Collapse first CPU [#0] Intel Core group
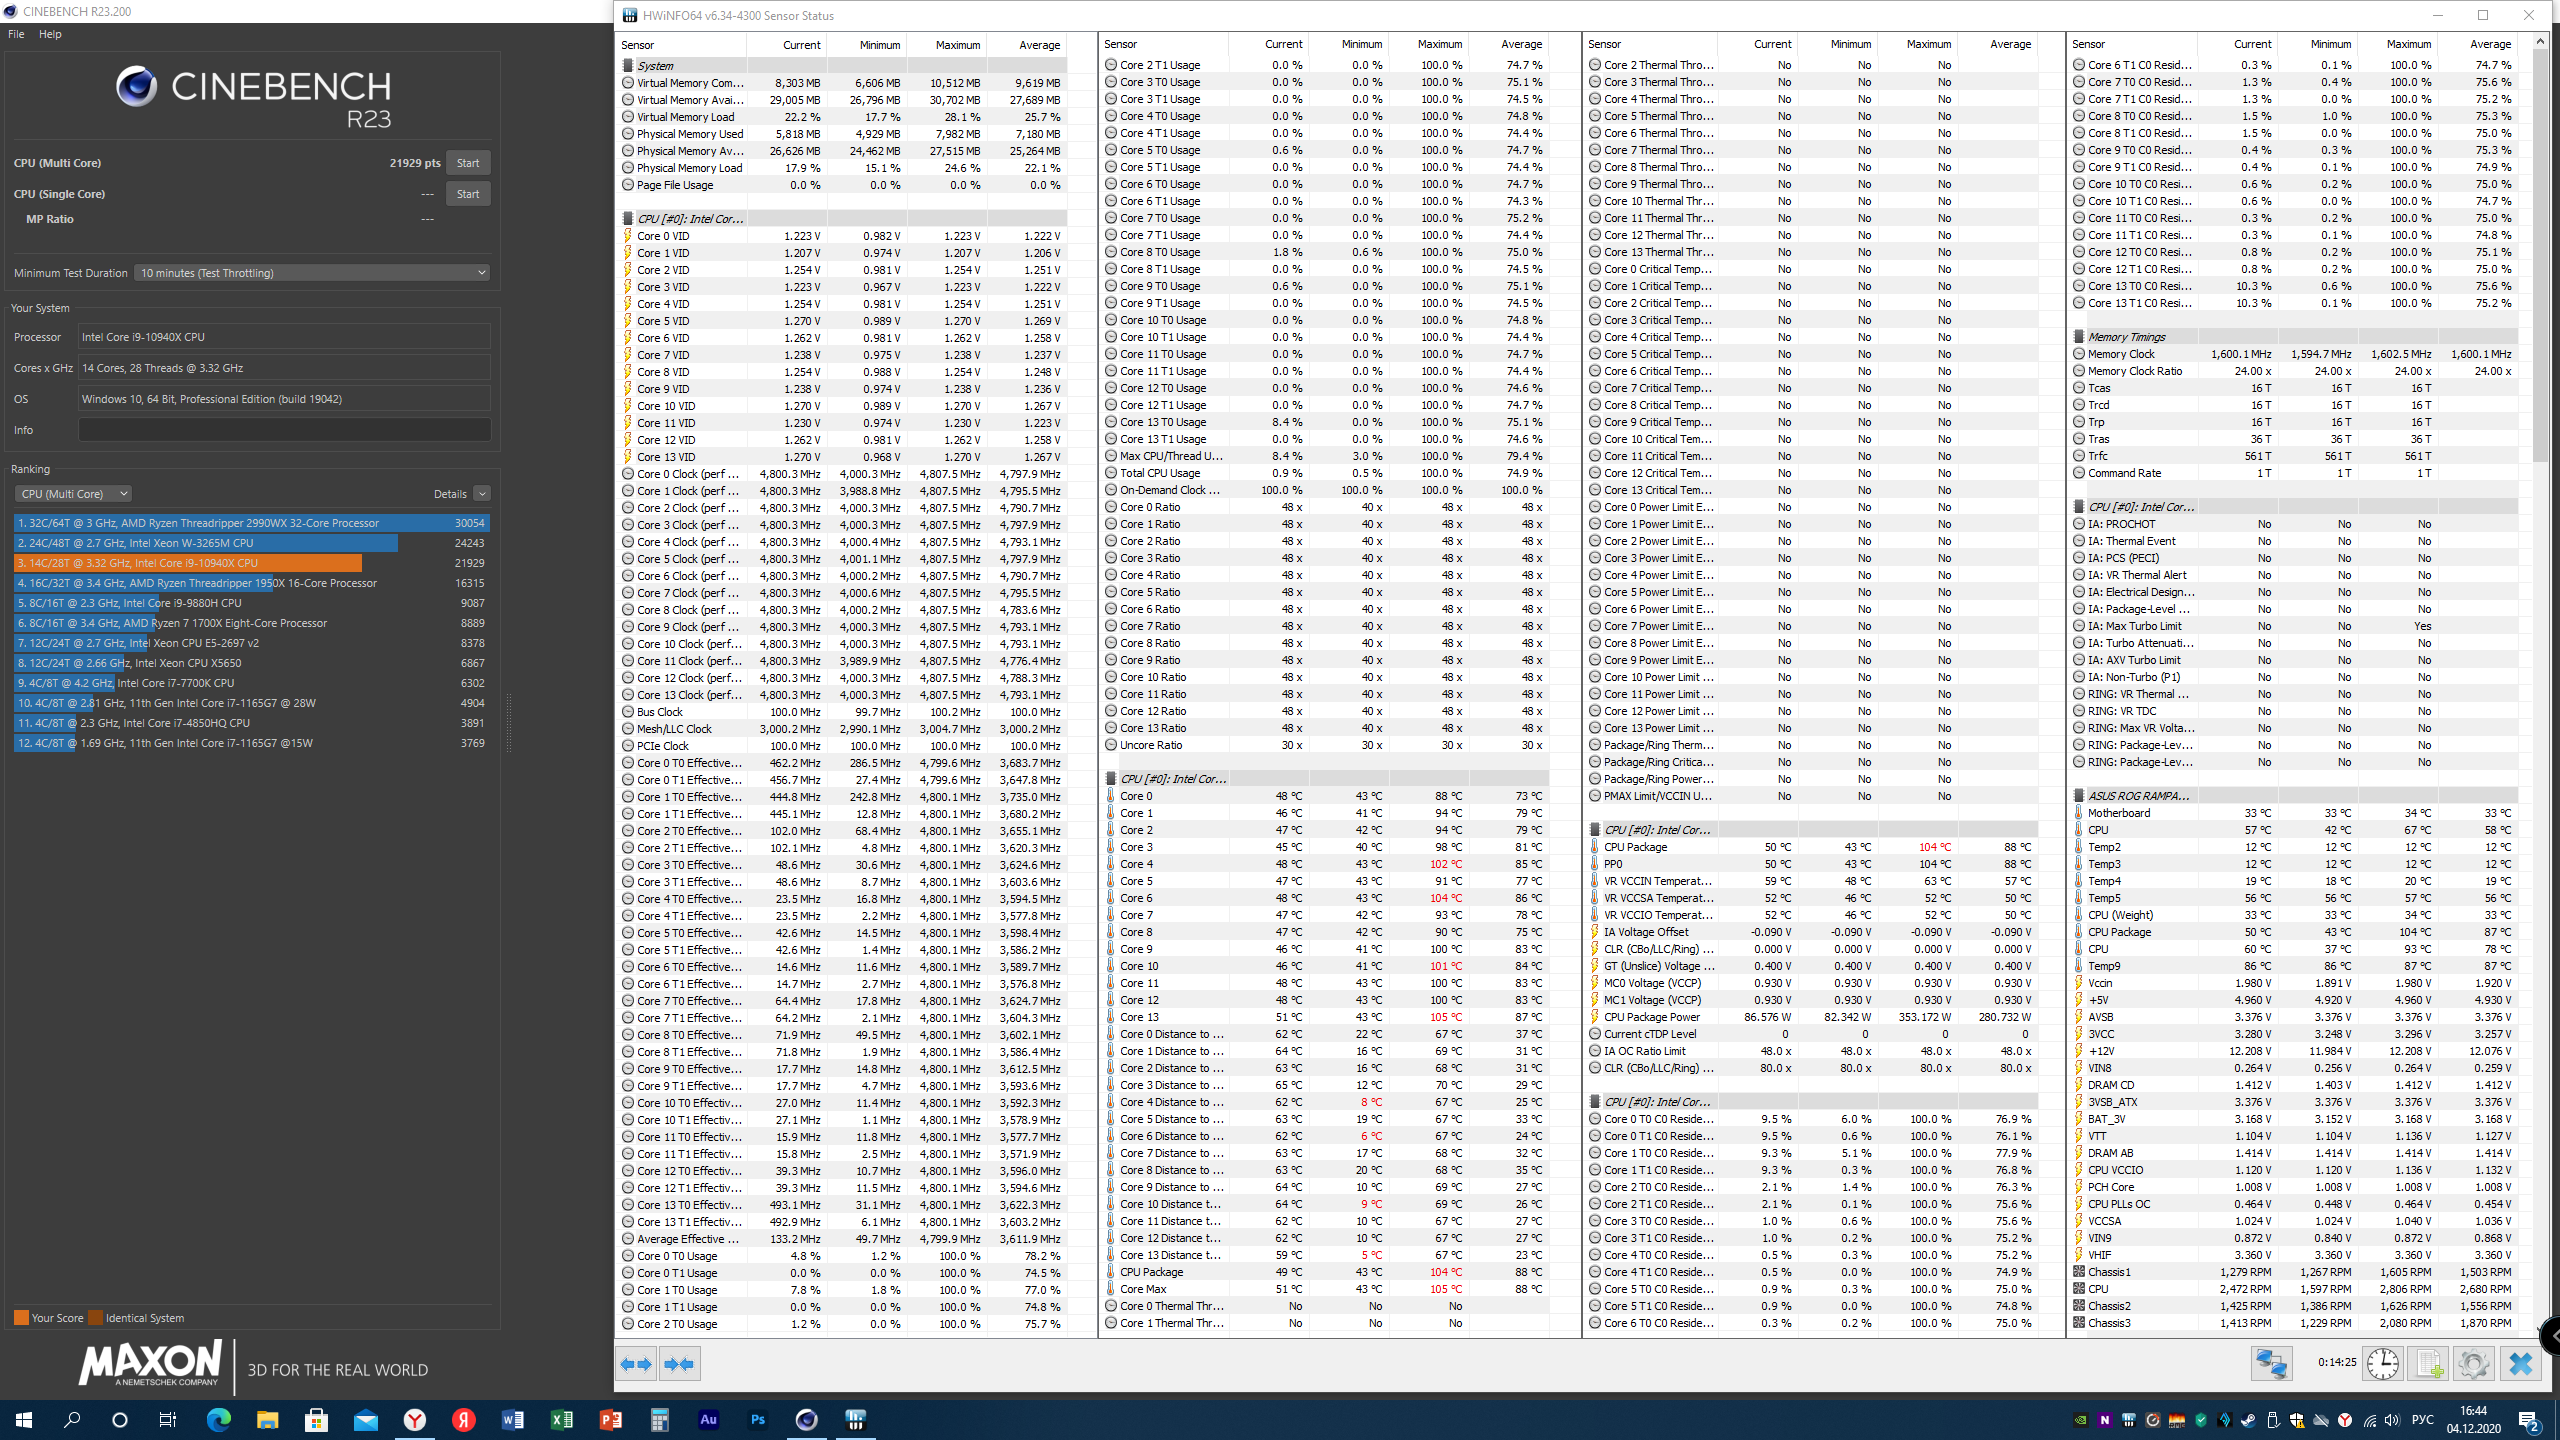This screenshot has width=2560, height=1440. pos(842,219)
